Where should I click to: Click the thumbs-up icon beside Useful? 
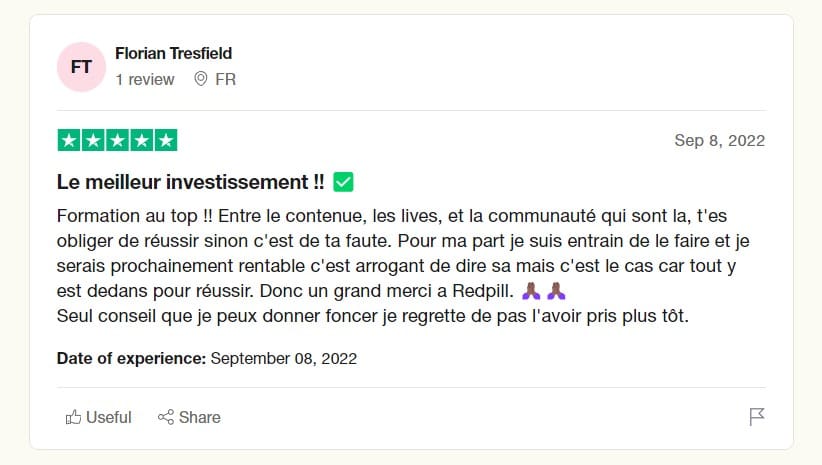(73, 417)
